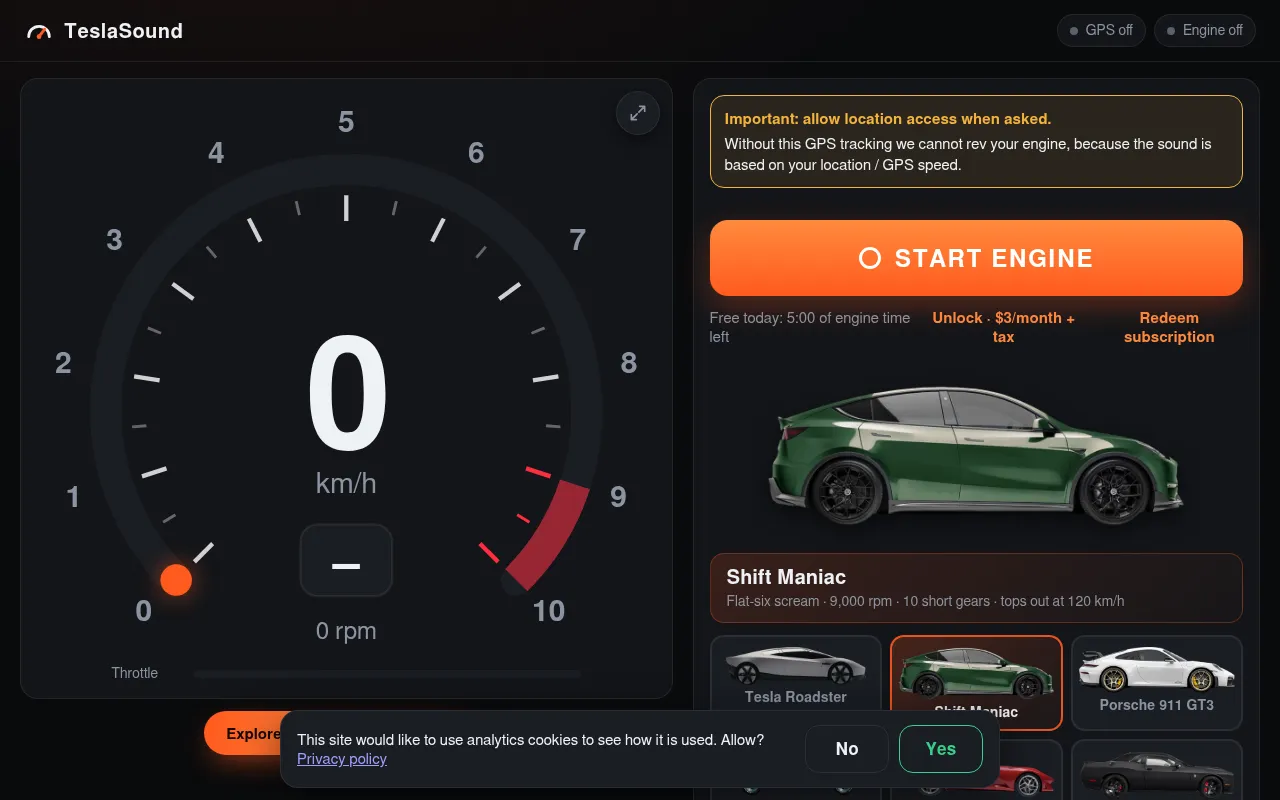Screen dimensions: 1280x800
Task: Expand the speedometer to fullscreen
Action: pyautogui.click(x=638, y=113)
